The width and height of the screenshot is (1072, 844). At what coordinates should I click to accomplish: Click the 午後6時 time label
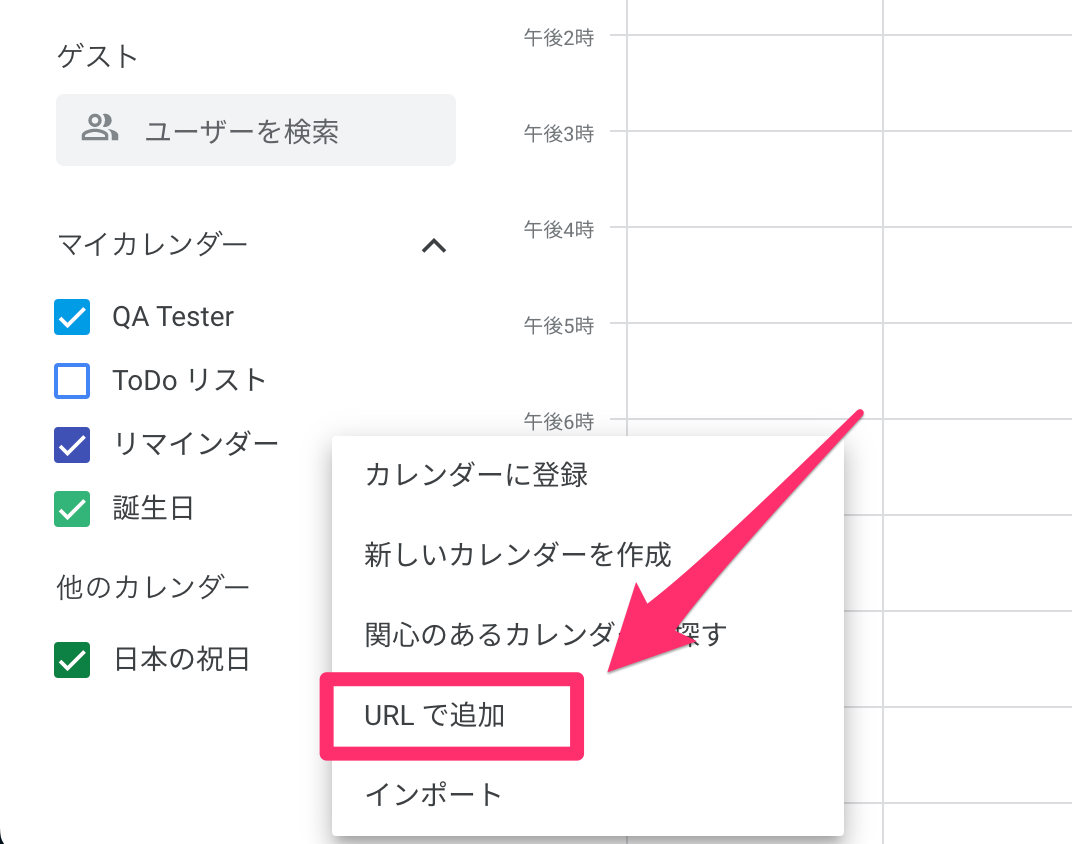tap(557, 422)
